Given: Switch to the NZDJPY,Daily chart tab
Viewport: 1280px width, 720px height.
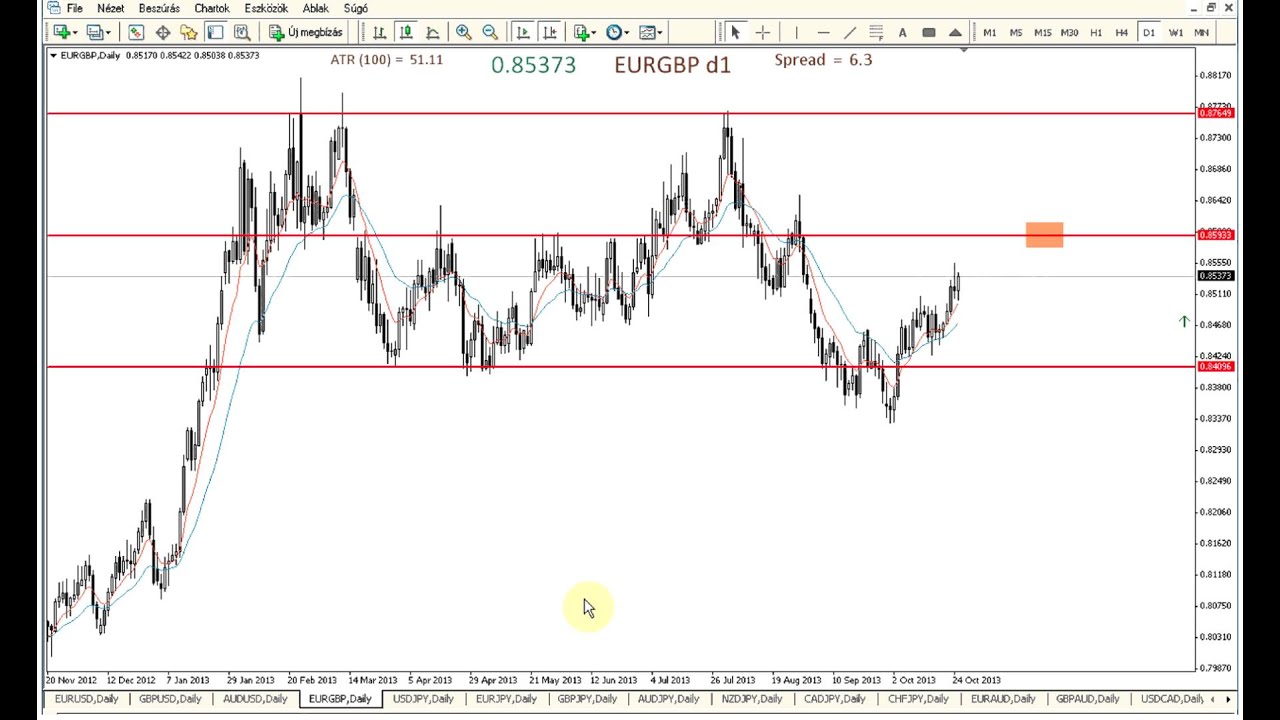Looking at the screenshot, I should point(752,699).
